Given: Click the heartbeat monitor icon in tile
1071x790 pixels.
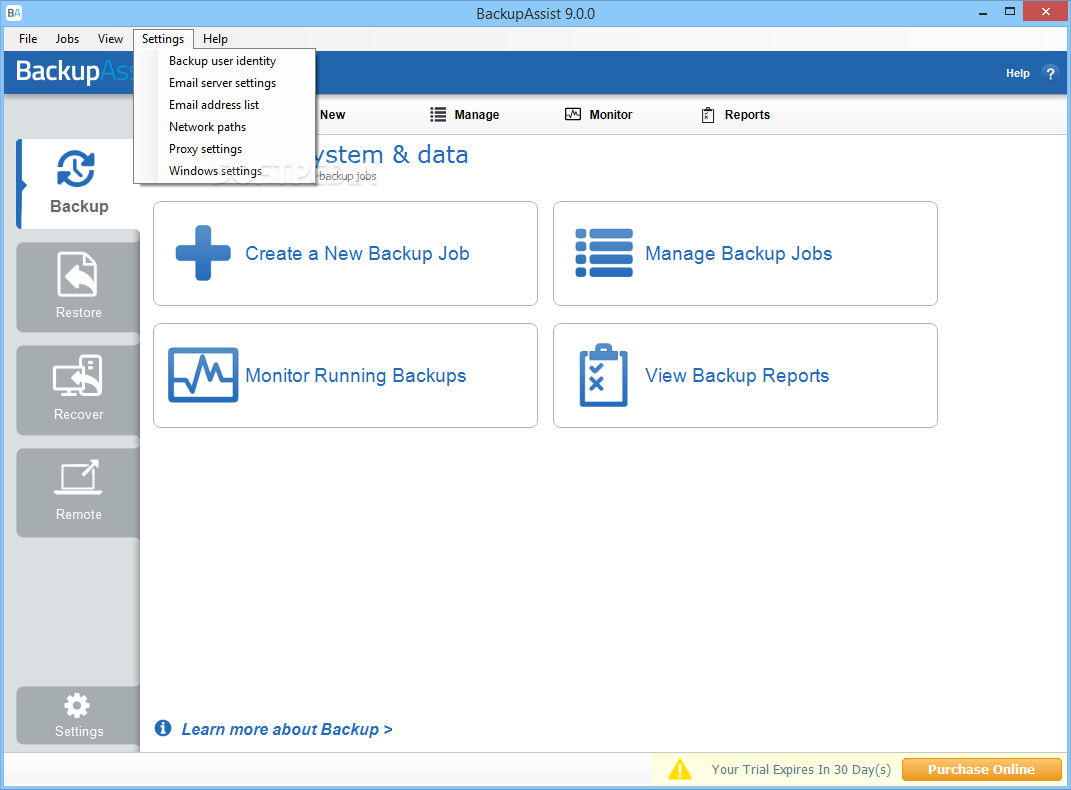Looking at the screenshot, I should pos(204,375).
